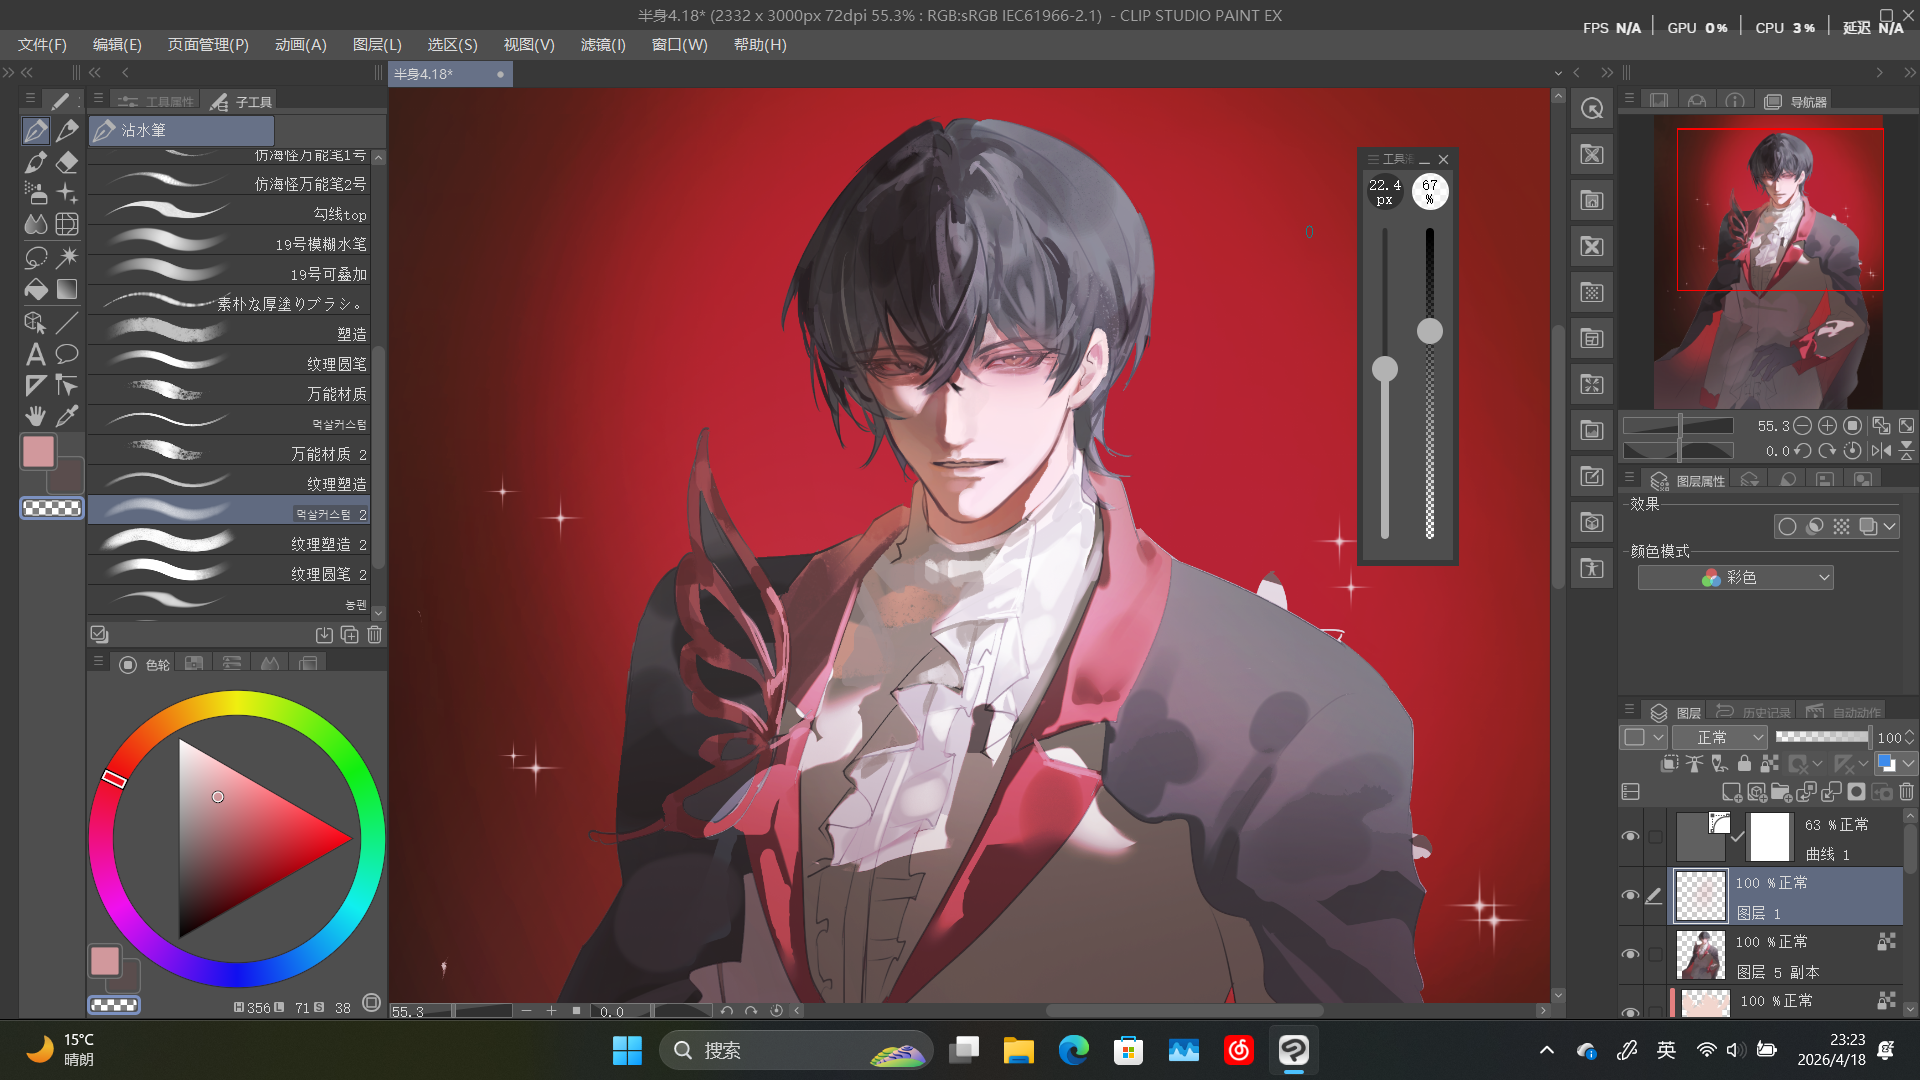Select the pen tool in the toolbox
This screenshot has height=1080, width=1920.
36,131
